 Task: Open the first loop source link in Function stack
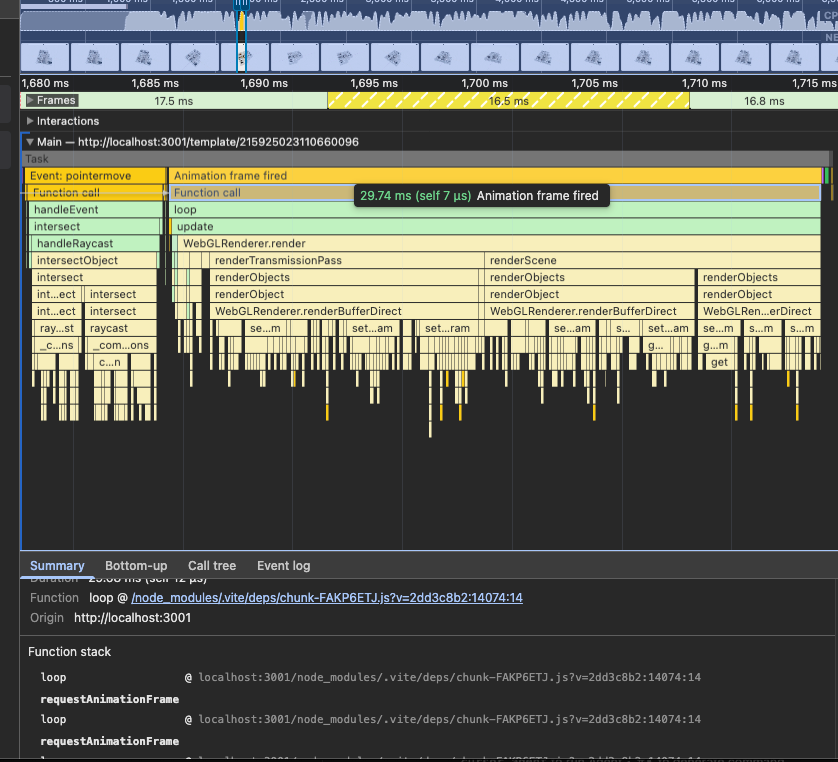pos(449,678)
